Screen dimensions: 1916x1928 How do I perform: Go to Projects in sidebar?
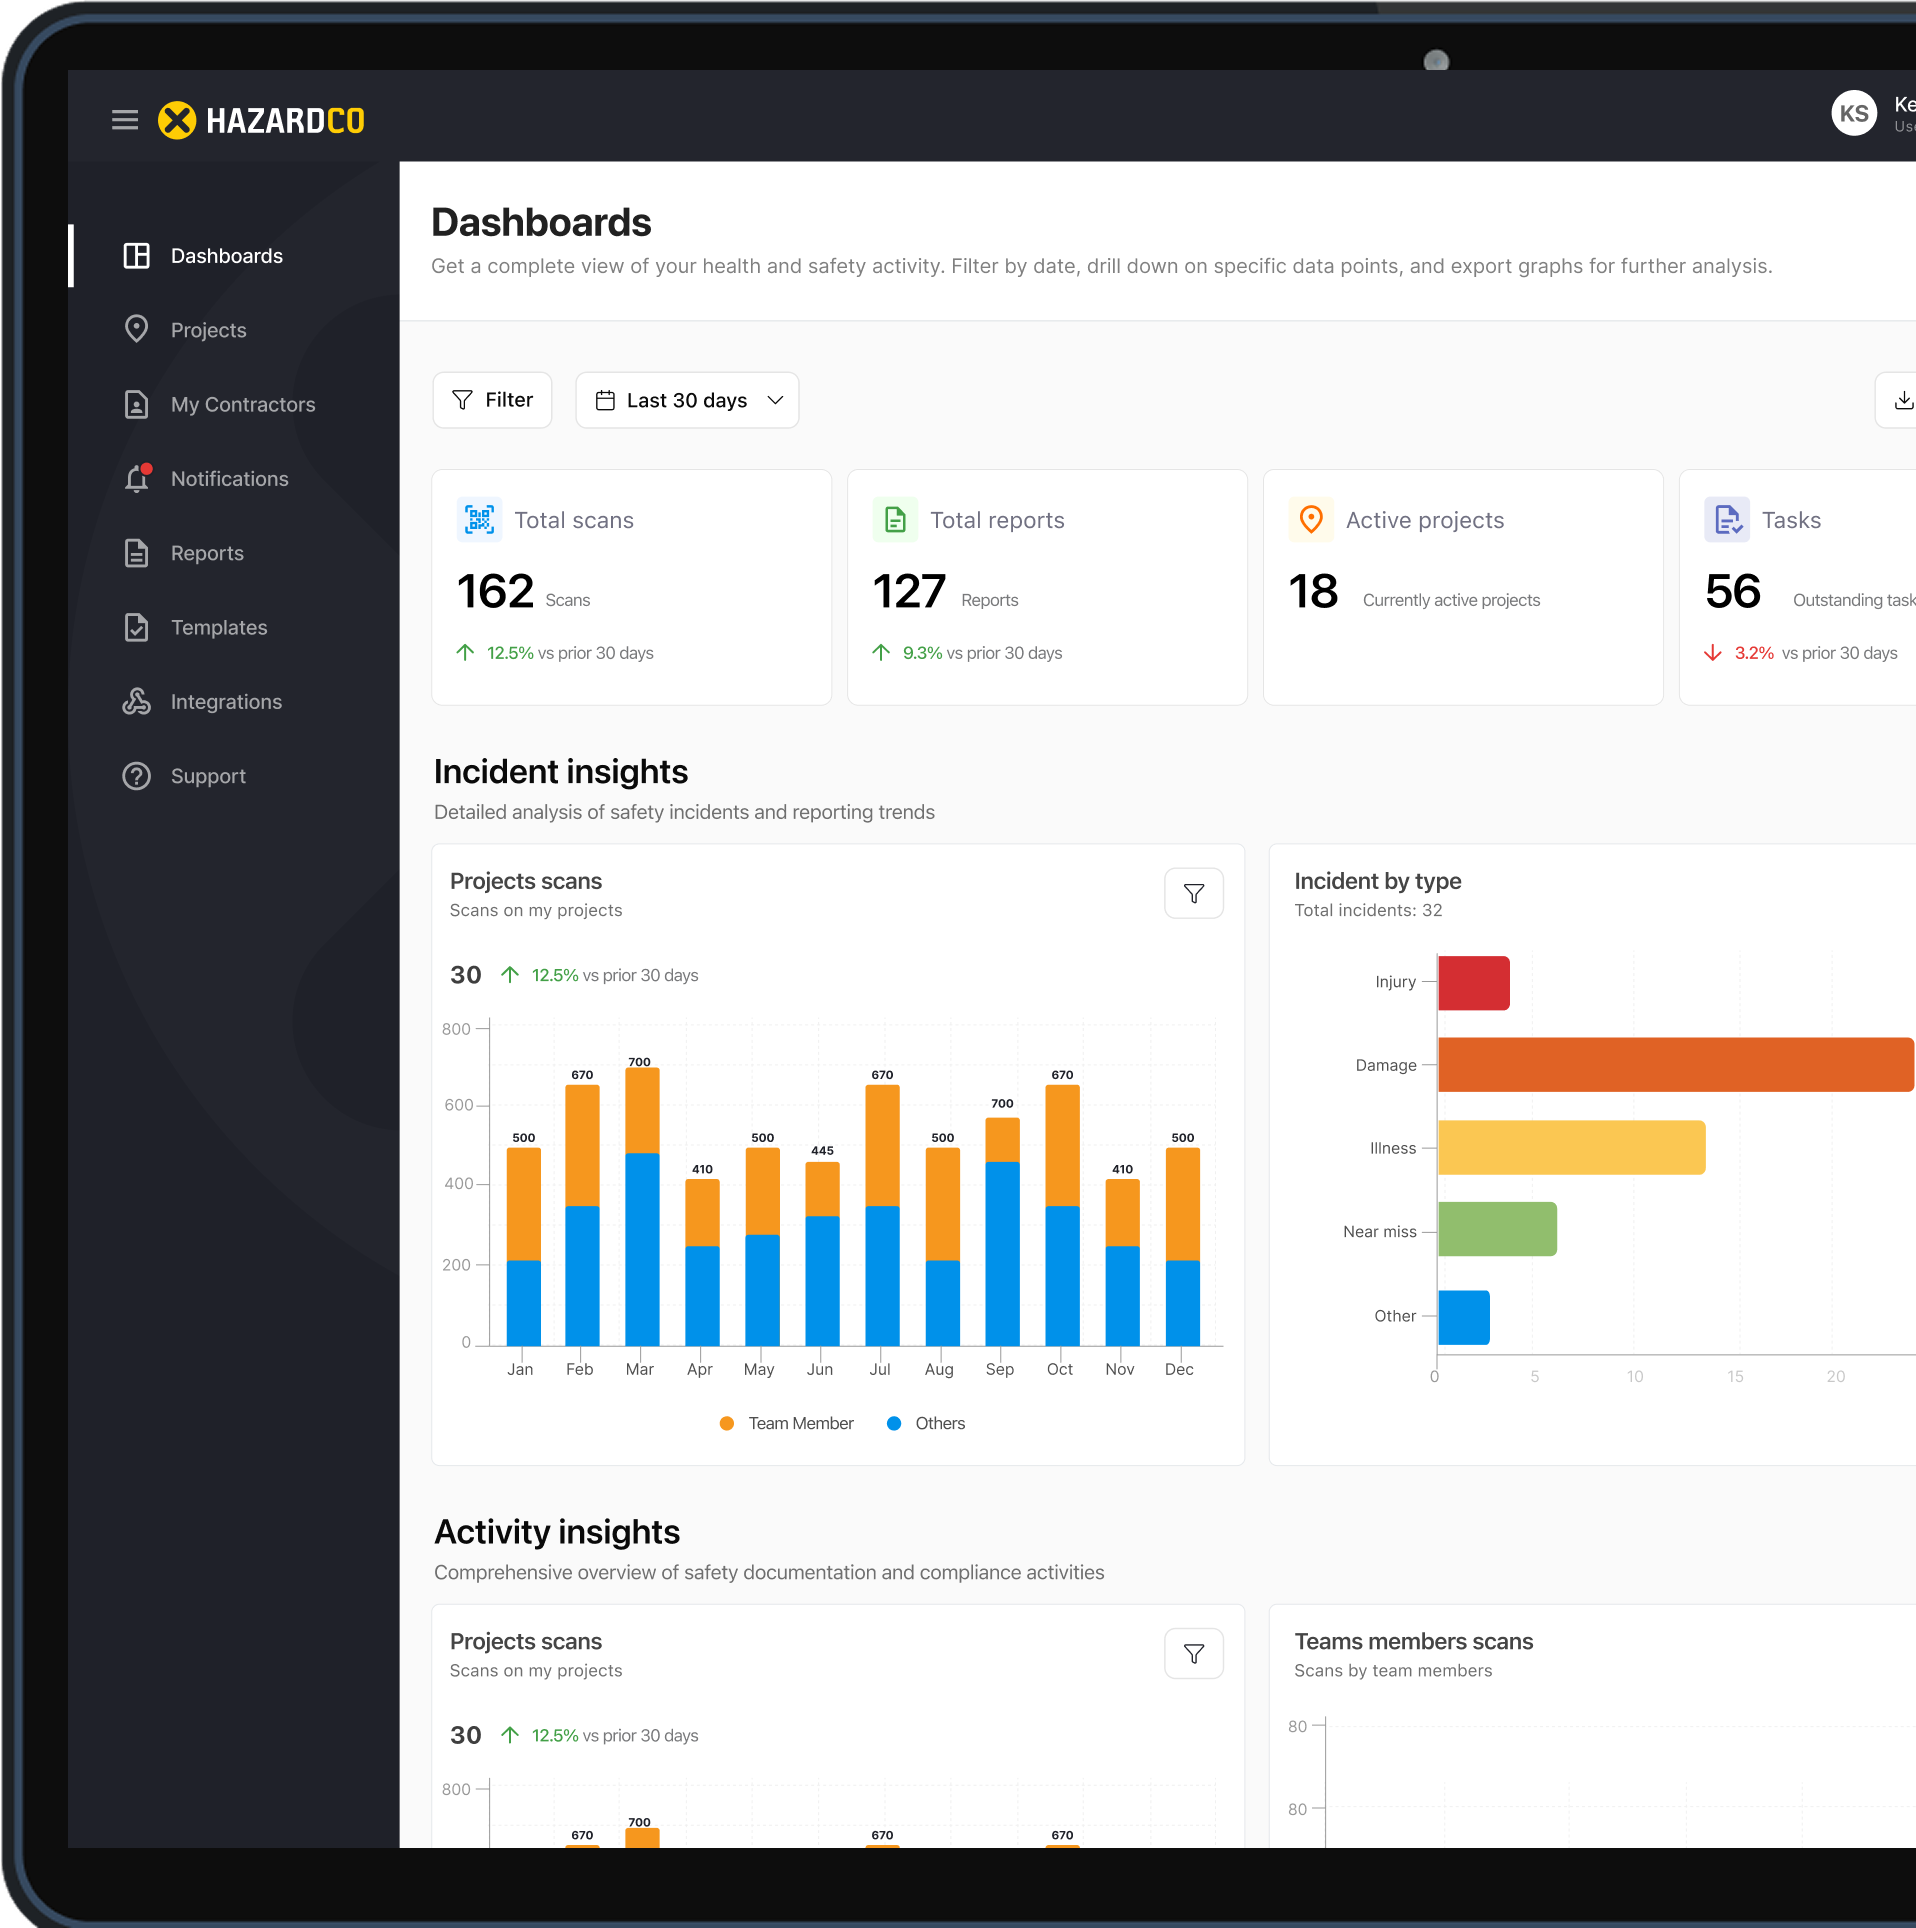coord(208,330)
